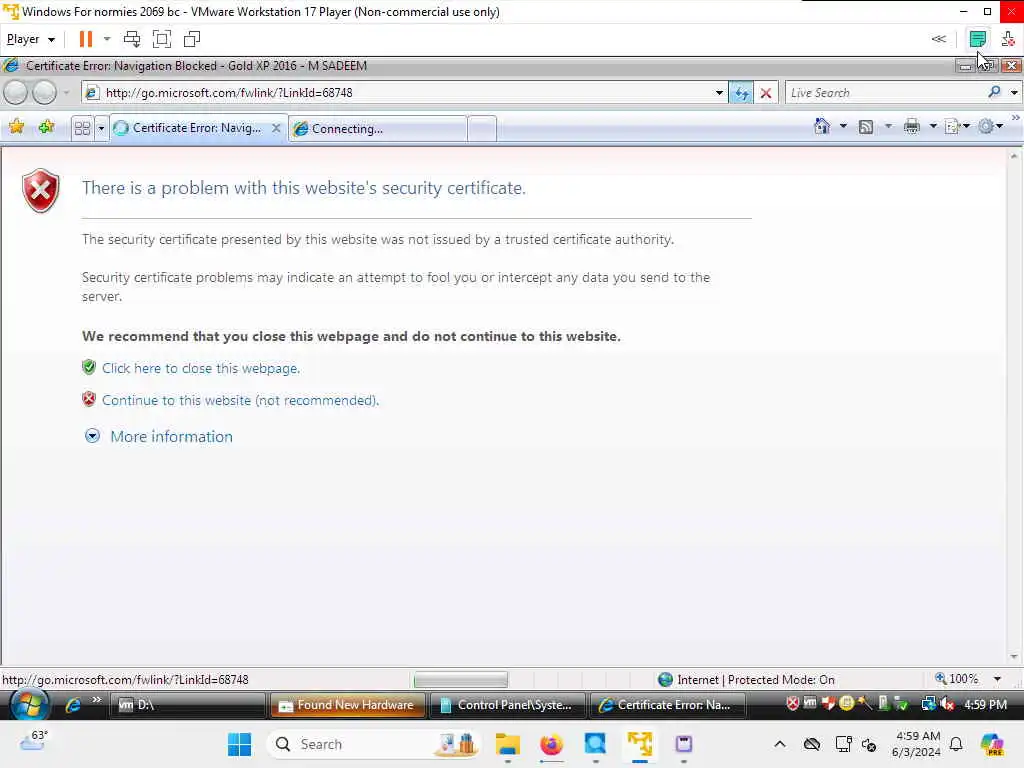Screen dimensions: 1024x768
Task: Click muted volume tray icon in guest
Action: pos(948,704)
